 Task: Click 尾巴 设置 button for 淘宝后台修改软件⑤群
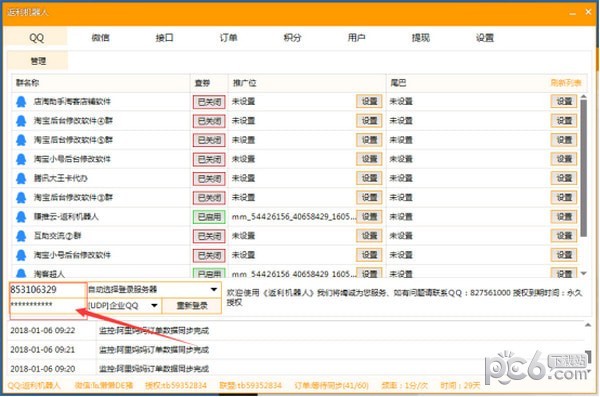564,140
